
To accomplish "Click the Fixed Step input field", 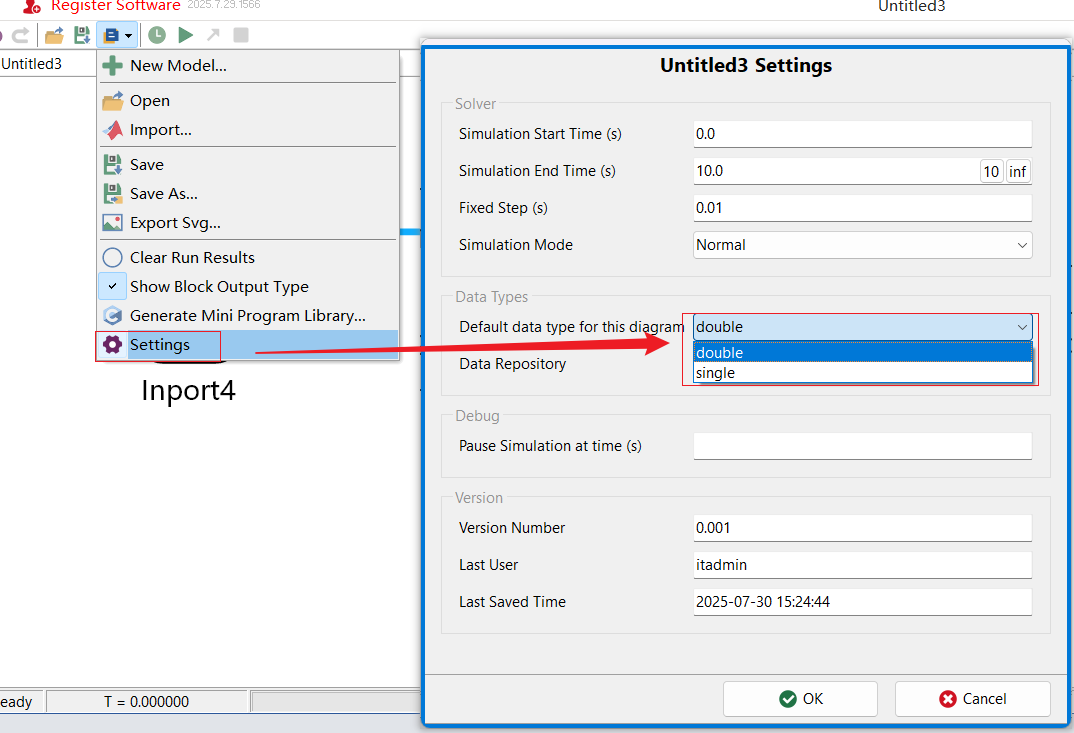I will [862, 208].
